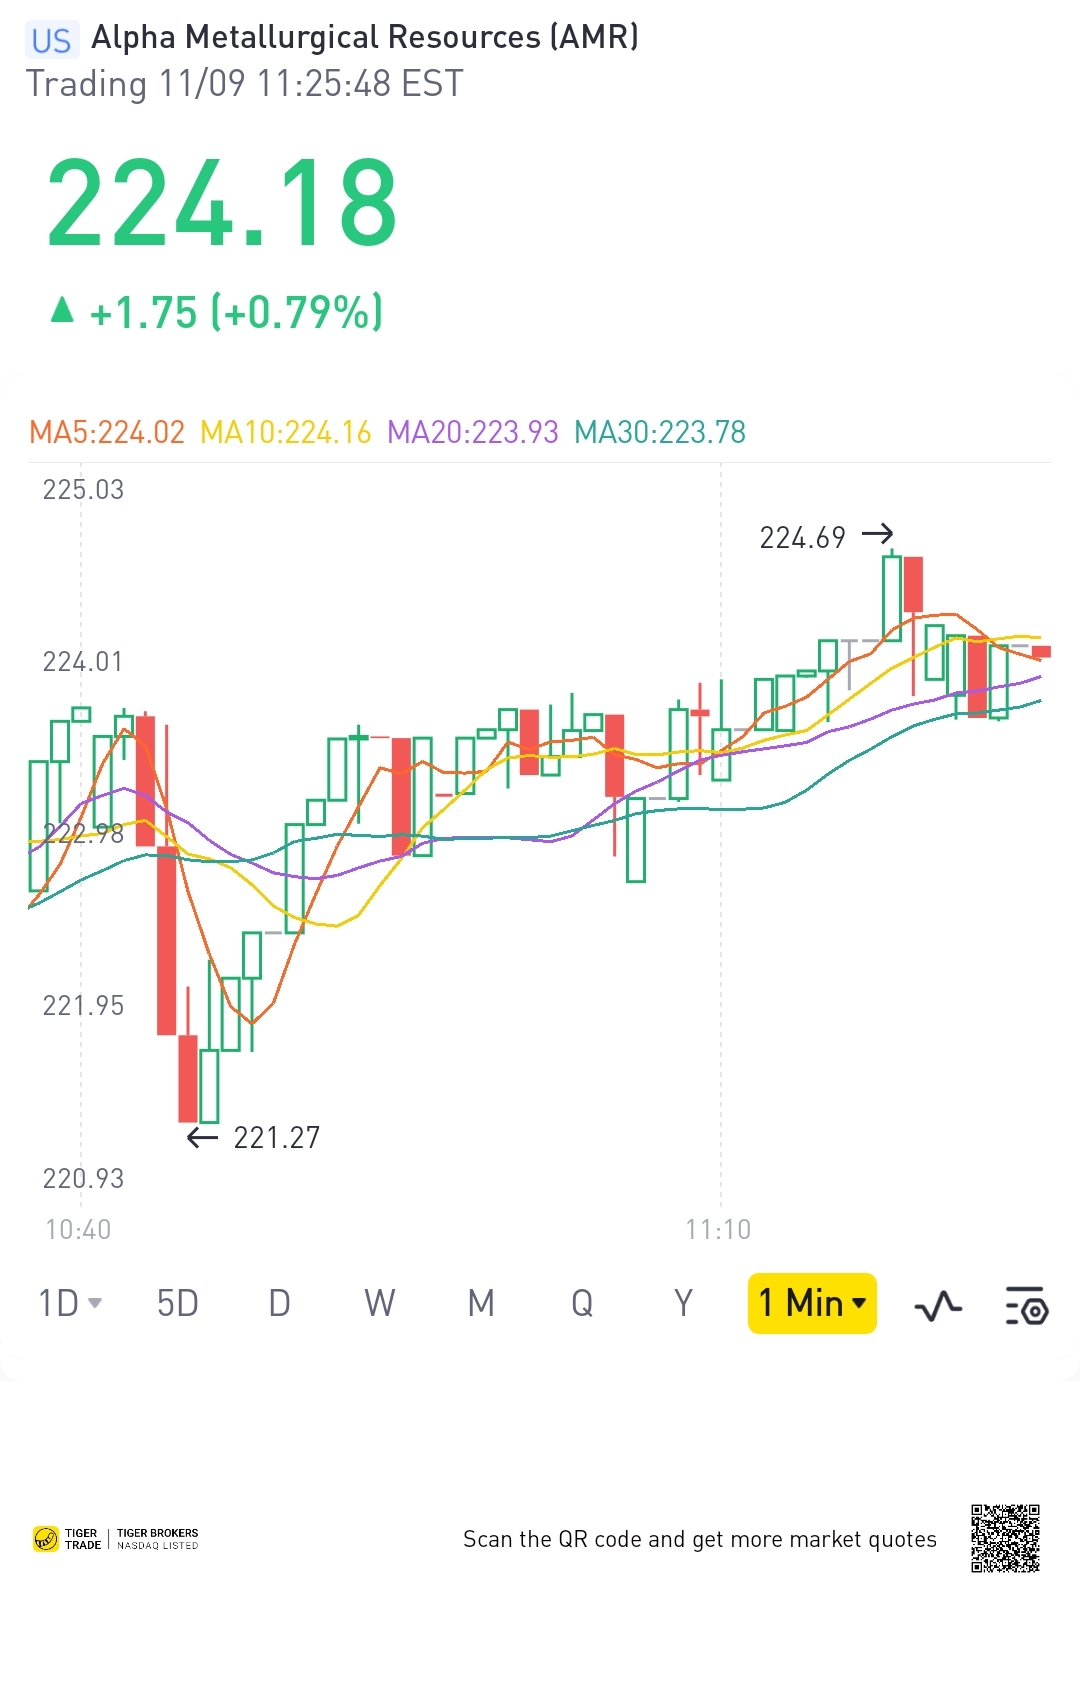
Task: Tap the MA30 indicator label
Action: click(660, 432)
